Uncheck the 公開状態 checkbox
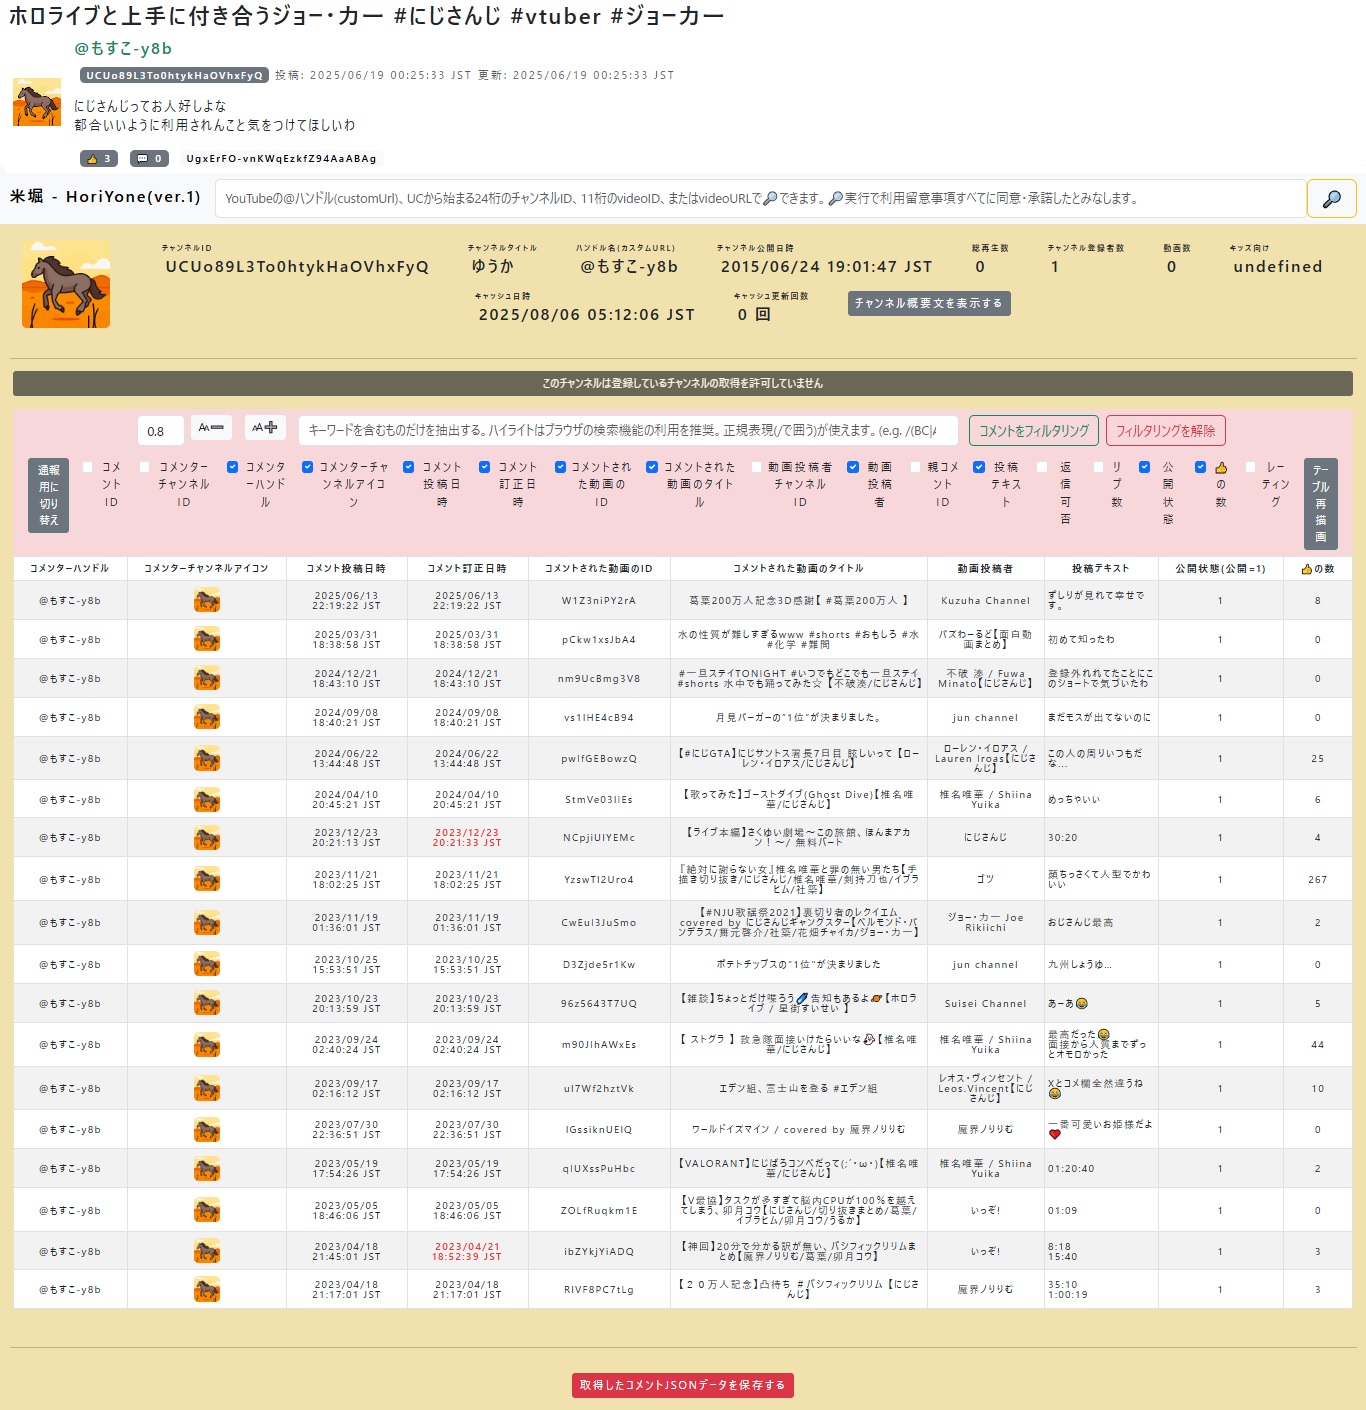Viewport: 1366px width, 1410px height. pyautogui.click(x=1145, y=467)
